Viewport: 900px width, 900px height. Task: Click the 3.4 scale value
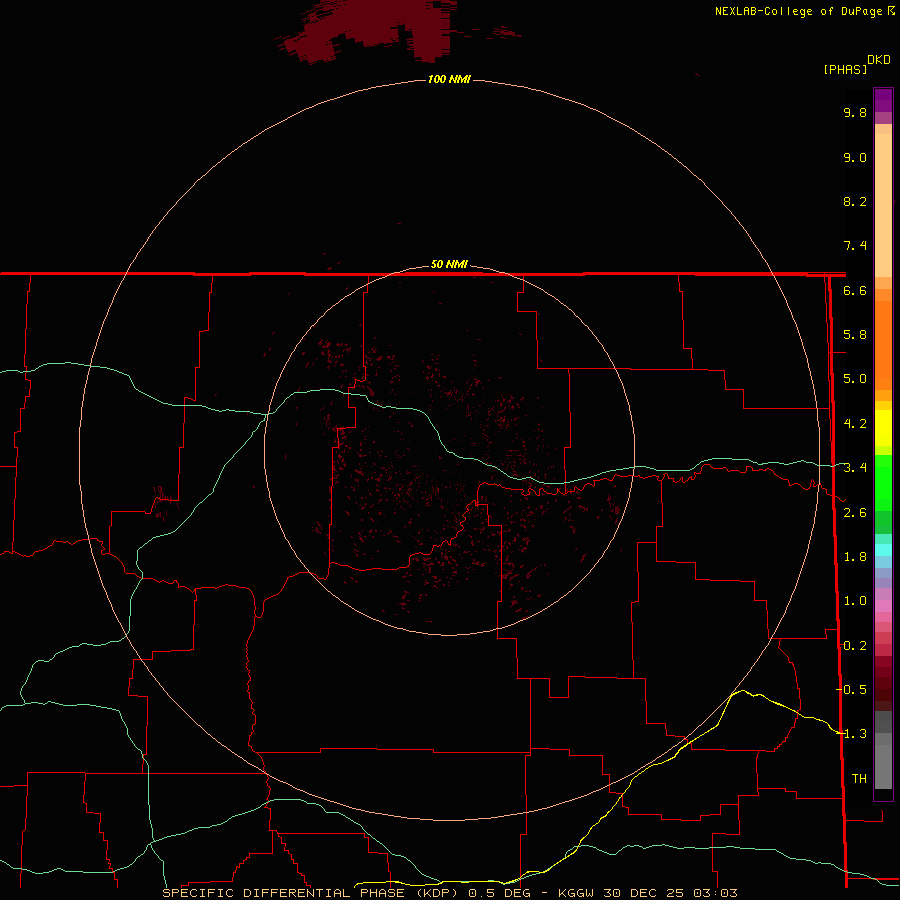coord(855,468)
